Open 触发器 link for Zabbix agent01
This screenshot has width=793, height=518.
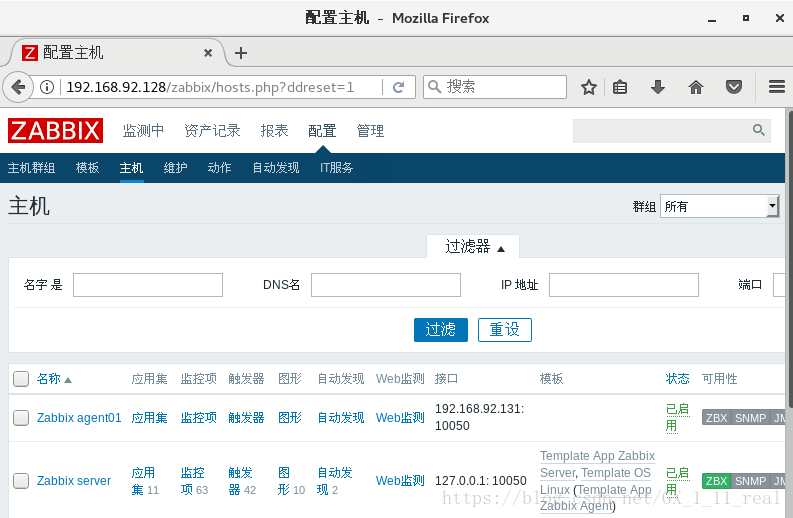[x=246, y=418]
